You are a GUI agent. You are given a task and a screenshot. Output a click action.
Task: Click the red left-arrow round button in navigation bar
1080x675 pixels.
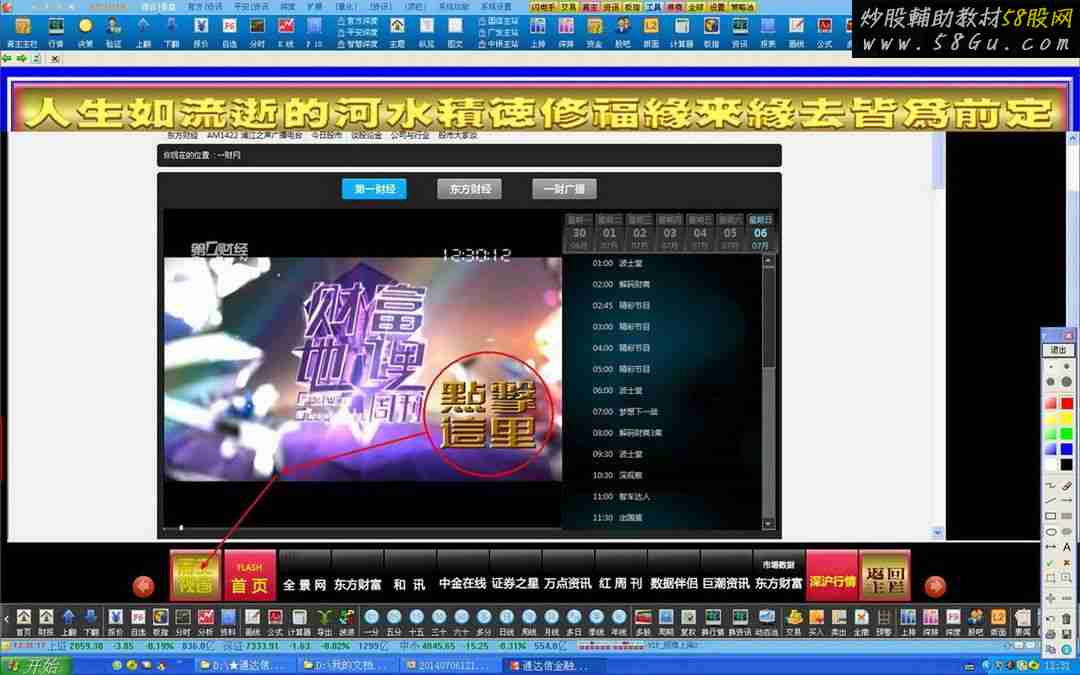pos(143,586)
